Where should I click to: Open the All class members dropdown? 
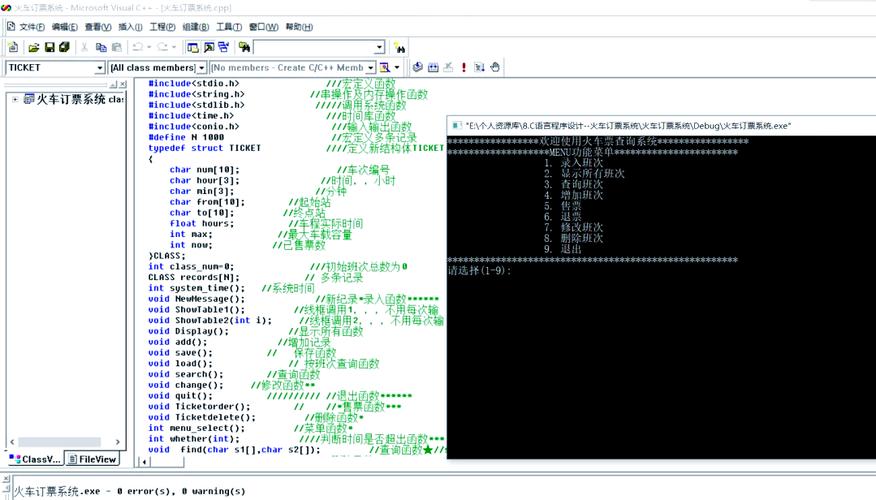click(x=202, y=68)
